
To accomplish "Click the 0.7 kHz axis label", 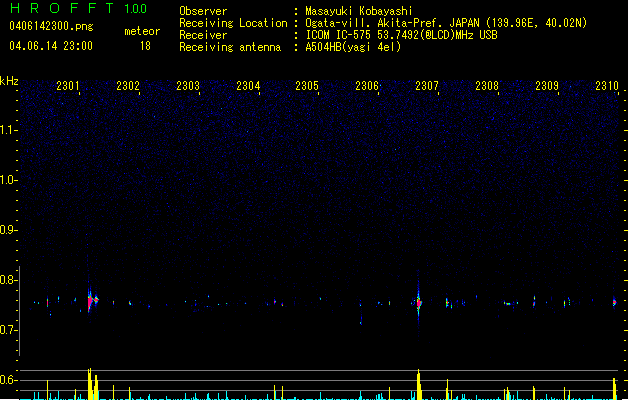I will pyautogui.click(x=8, y=330).
